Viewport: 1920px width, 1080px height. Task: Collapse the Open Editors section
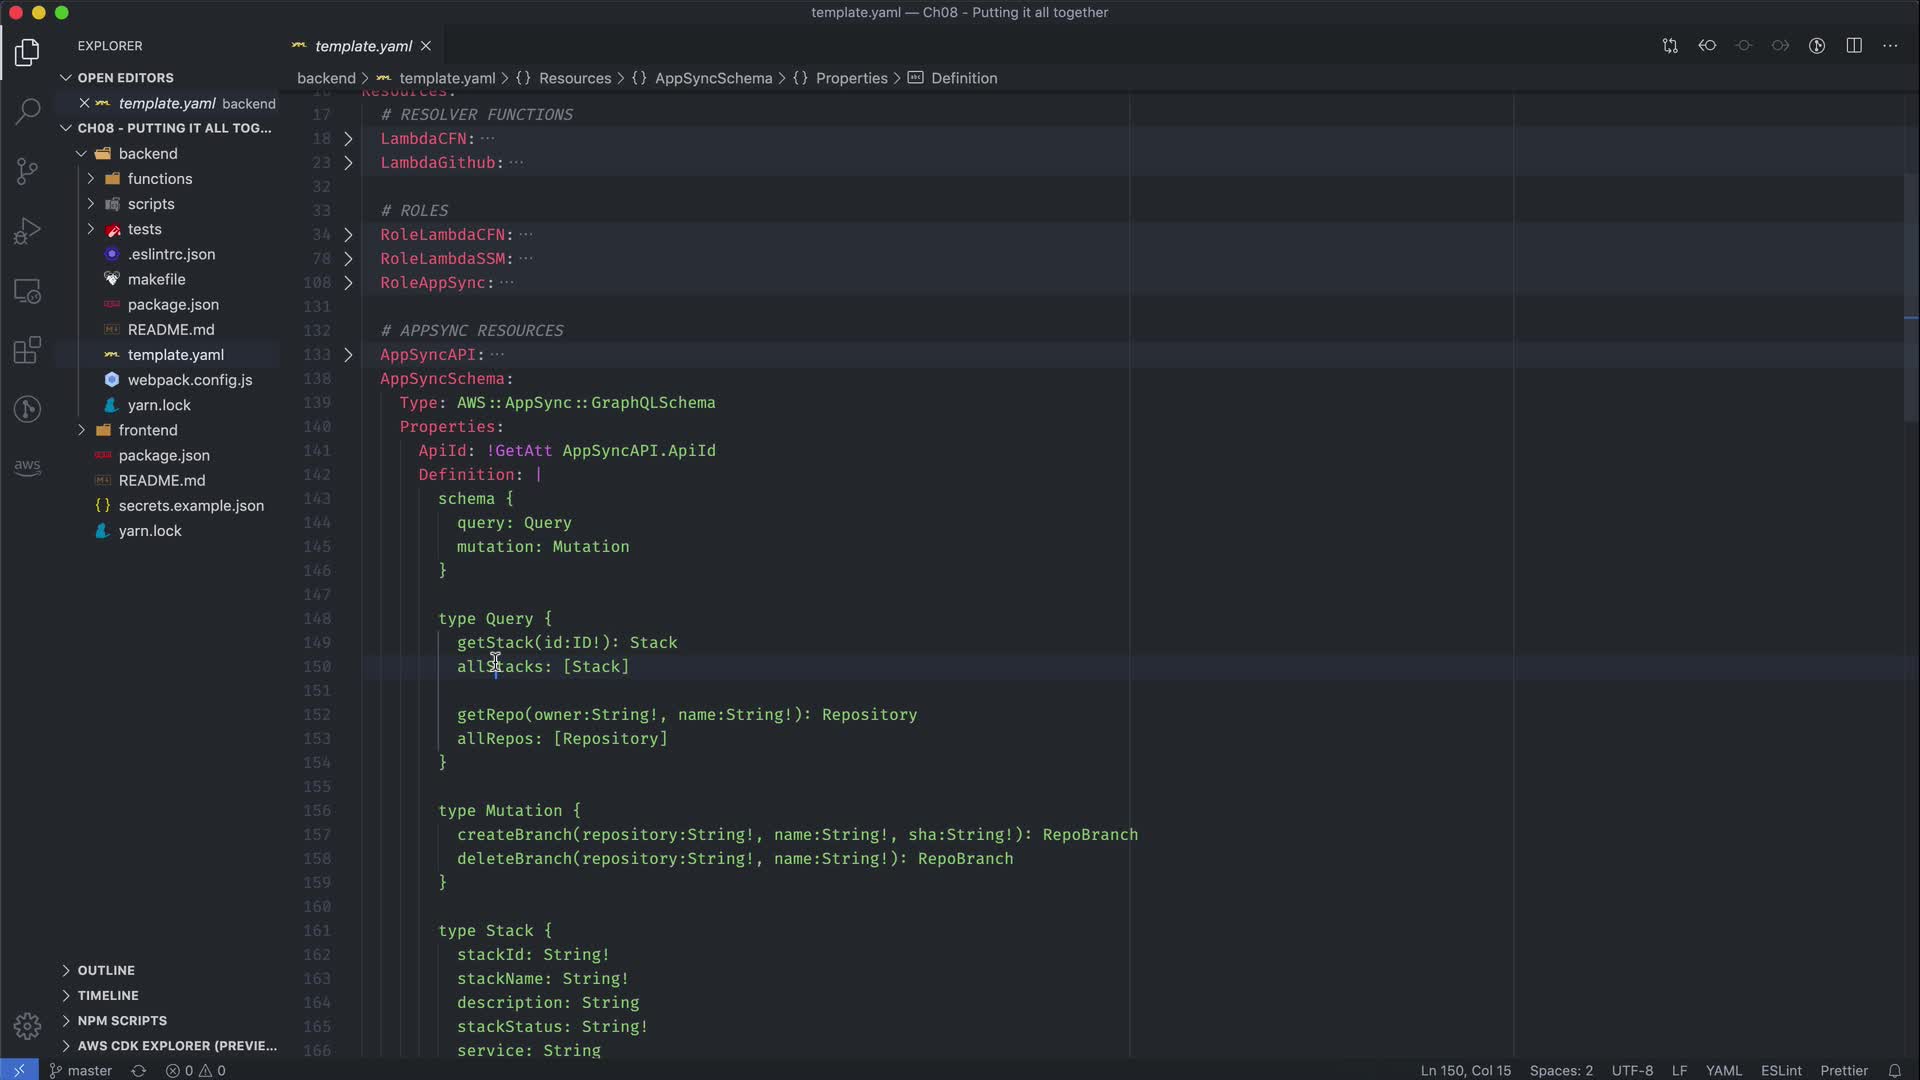(125, 77)
